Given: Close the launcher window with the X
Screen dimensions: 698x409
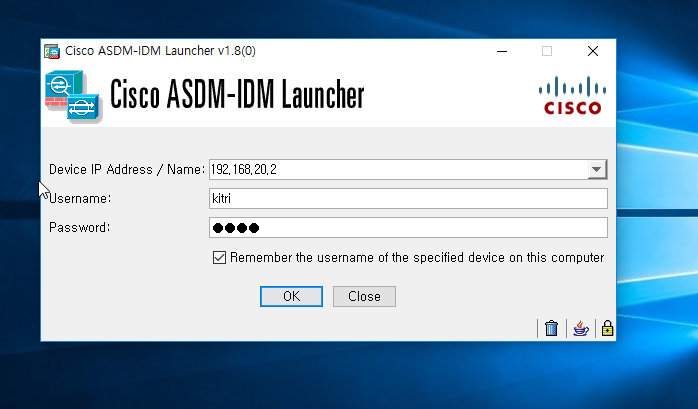Looking at the screenshot, I should pos(592,51).
